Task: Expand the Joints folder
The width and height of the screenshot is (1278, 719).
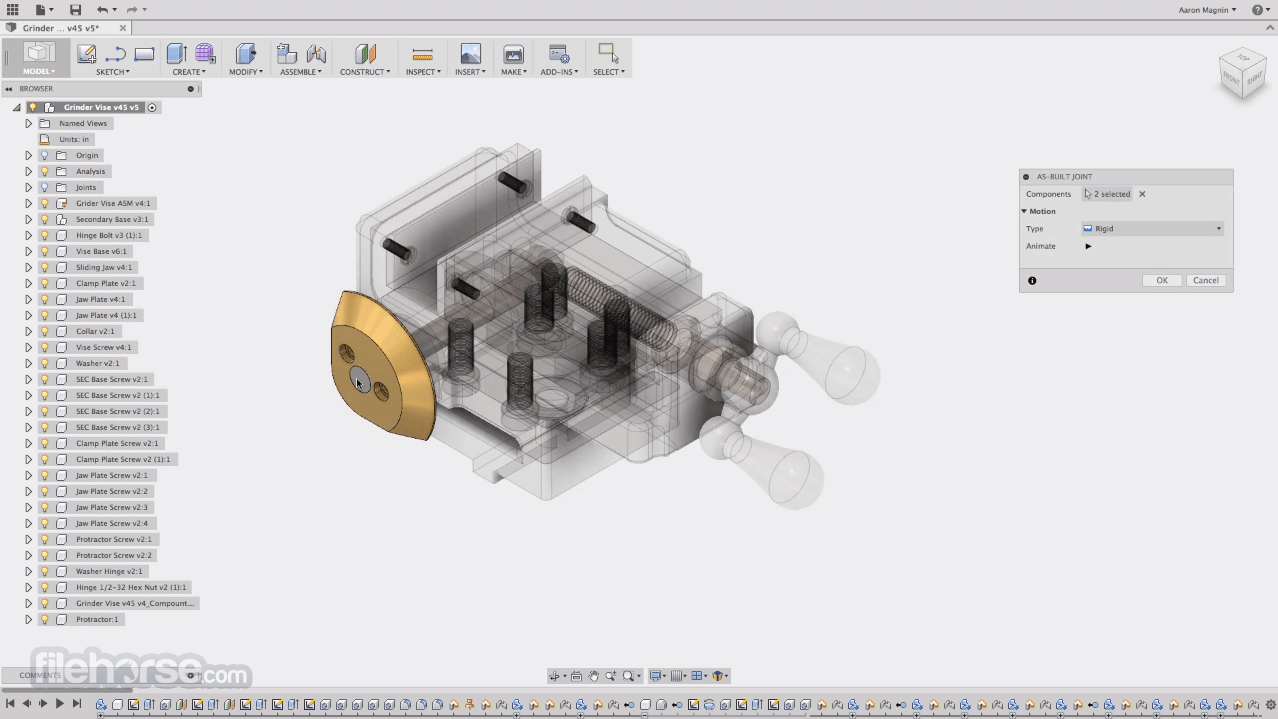Action: 28,187
